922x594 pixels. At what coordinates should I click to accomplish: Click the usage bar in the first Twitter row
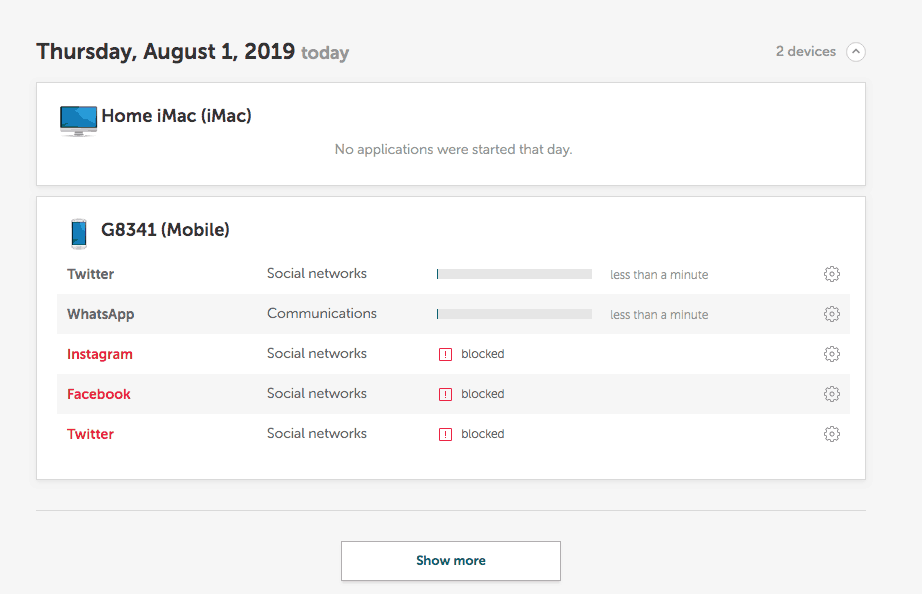[514, 274]
